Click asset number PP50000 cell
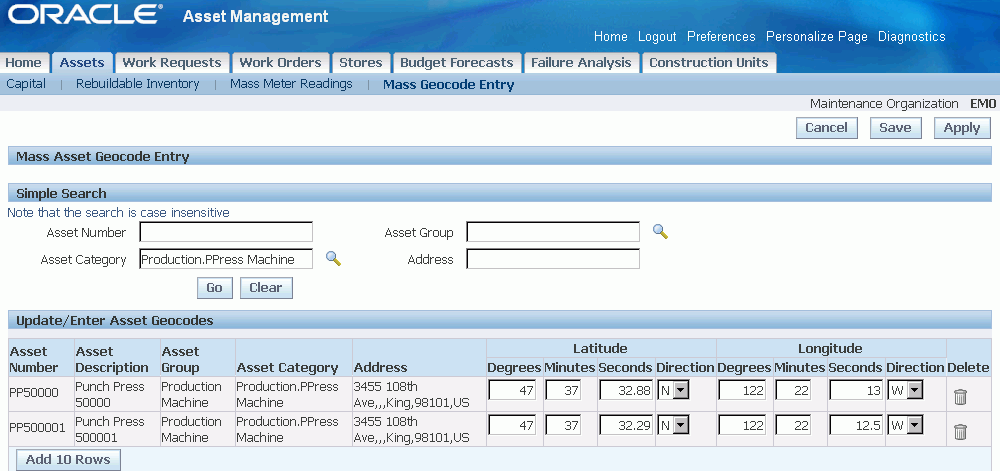The width and height of the screenshot is (1000, 471). pyautogui.click(x=33, y=393)
